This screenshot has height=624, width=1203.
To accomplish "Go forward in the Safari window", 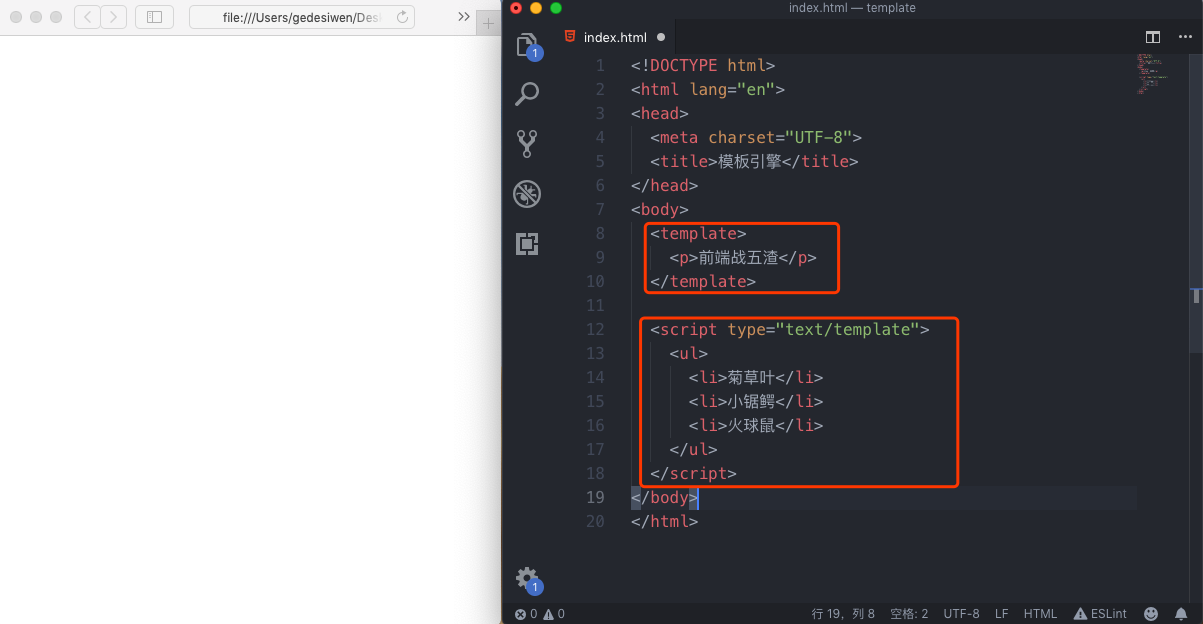I will point(114,17).
